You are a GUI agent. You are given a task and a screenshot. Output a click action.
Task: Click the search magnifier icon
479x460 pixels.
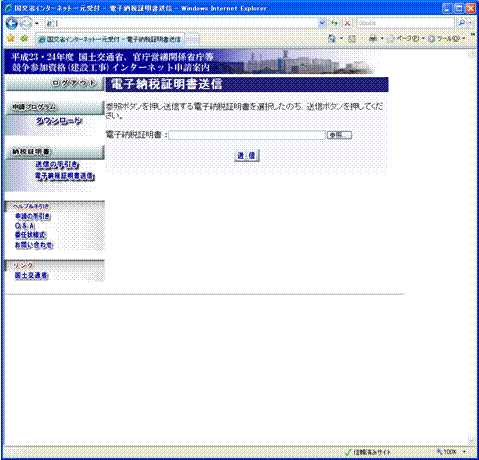462,23
